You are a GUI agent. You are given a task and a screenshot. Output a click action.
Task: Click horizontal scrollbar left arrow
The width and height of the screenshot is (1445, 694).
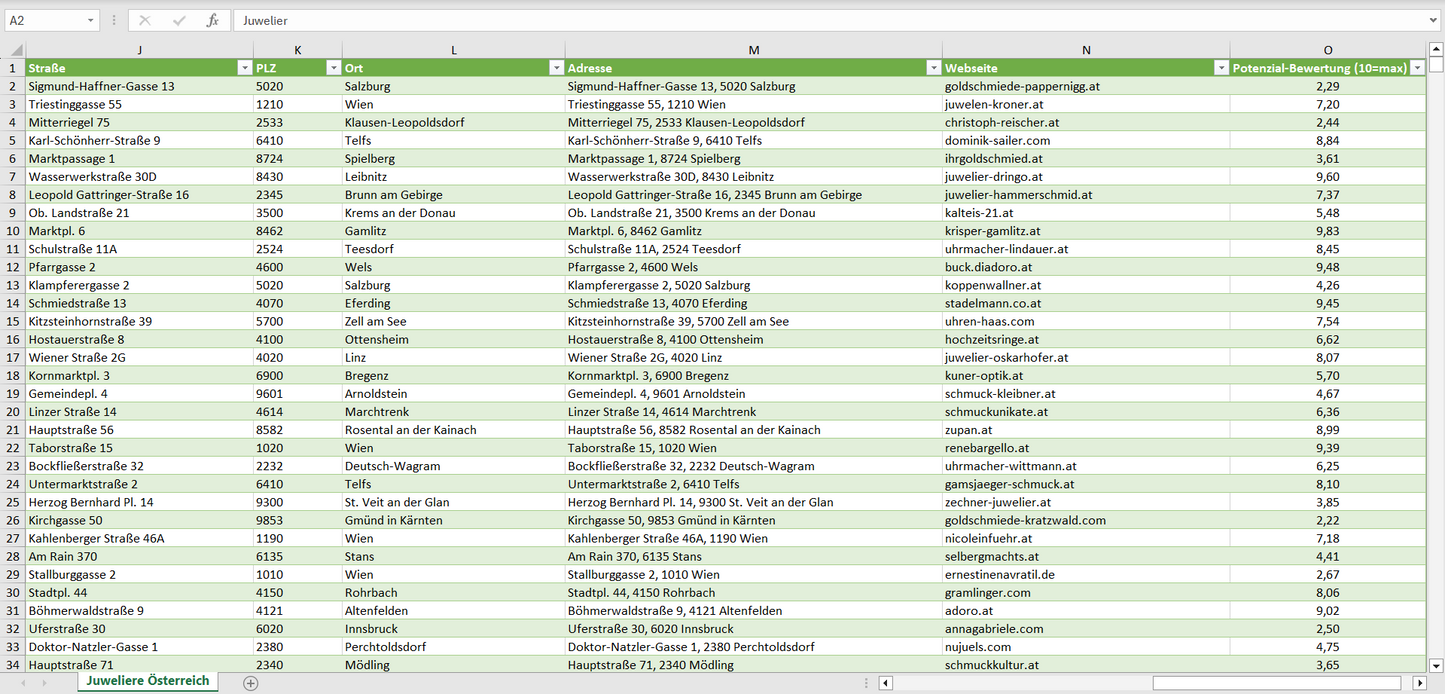886,683
